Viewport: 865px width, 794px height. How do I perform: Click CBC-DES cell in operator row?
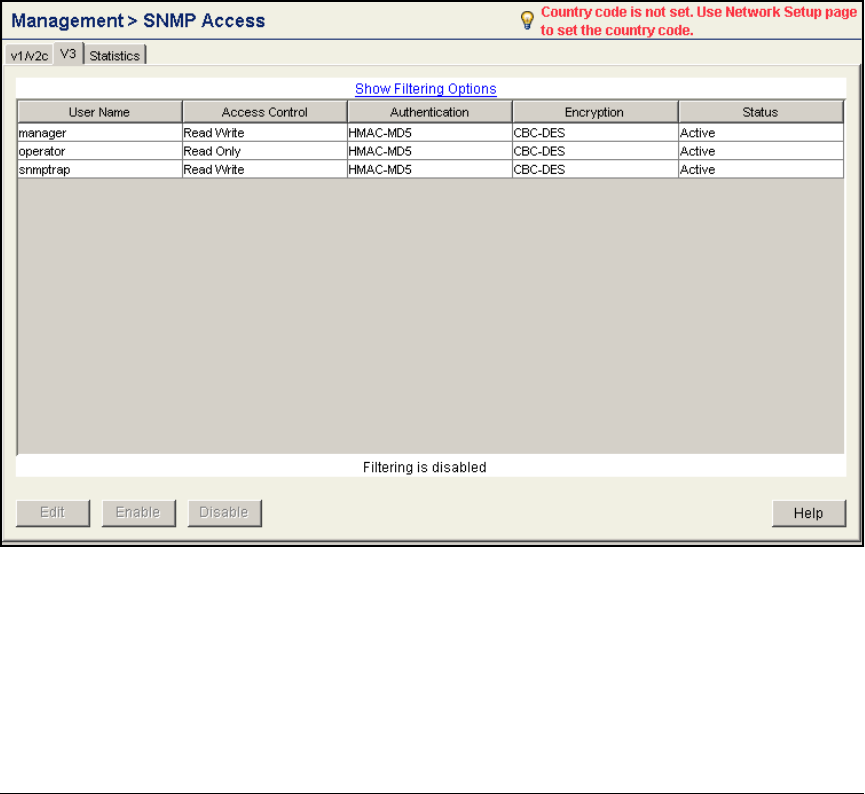tap(595, 151)
